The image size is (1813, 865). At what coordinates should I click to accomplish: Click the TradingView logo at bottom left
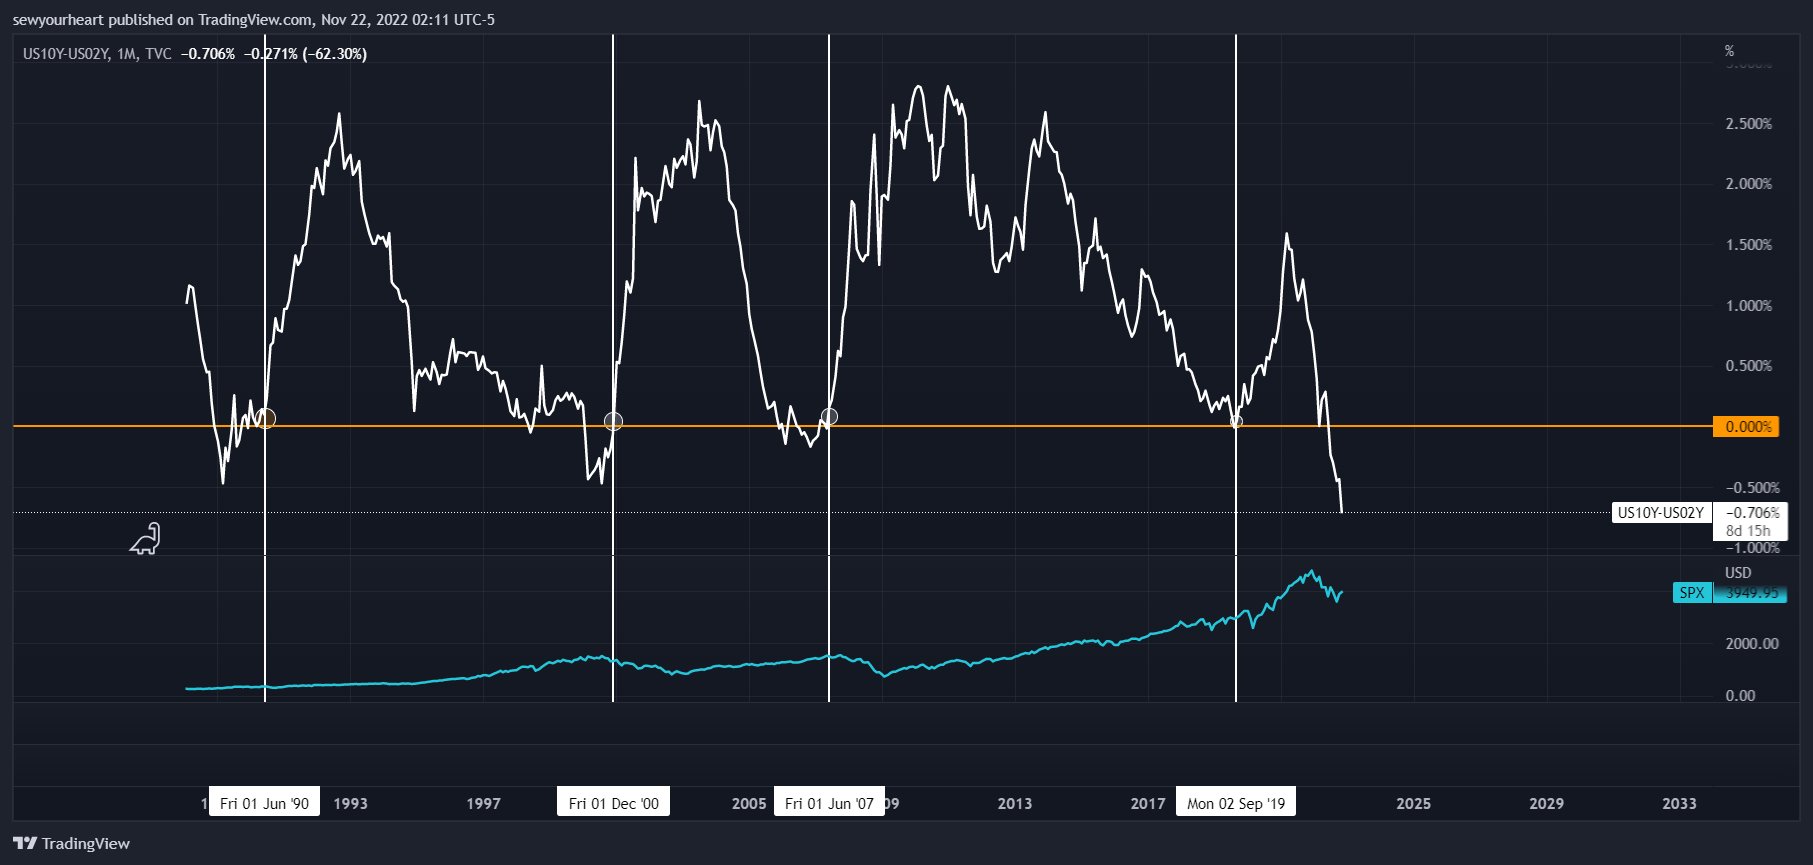click(x=71, y=844)
